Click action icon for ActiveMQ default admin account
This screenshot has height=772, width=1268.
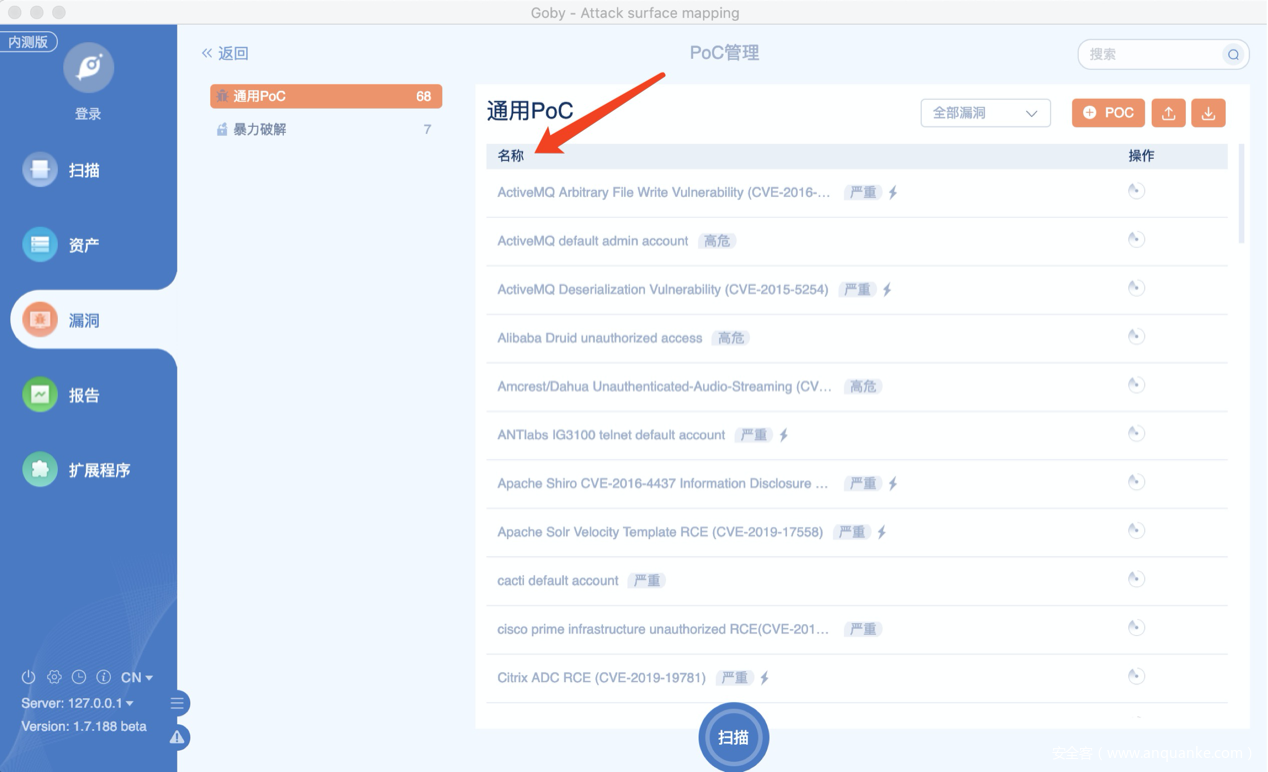click(x=1136, y=239)
